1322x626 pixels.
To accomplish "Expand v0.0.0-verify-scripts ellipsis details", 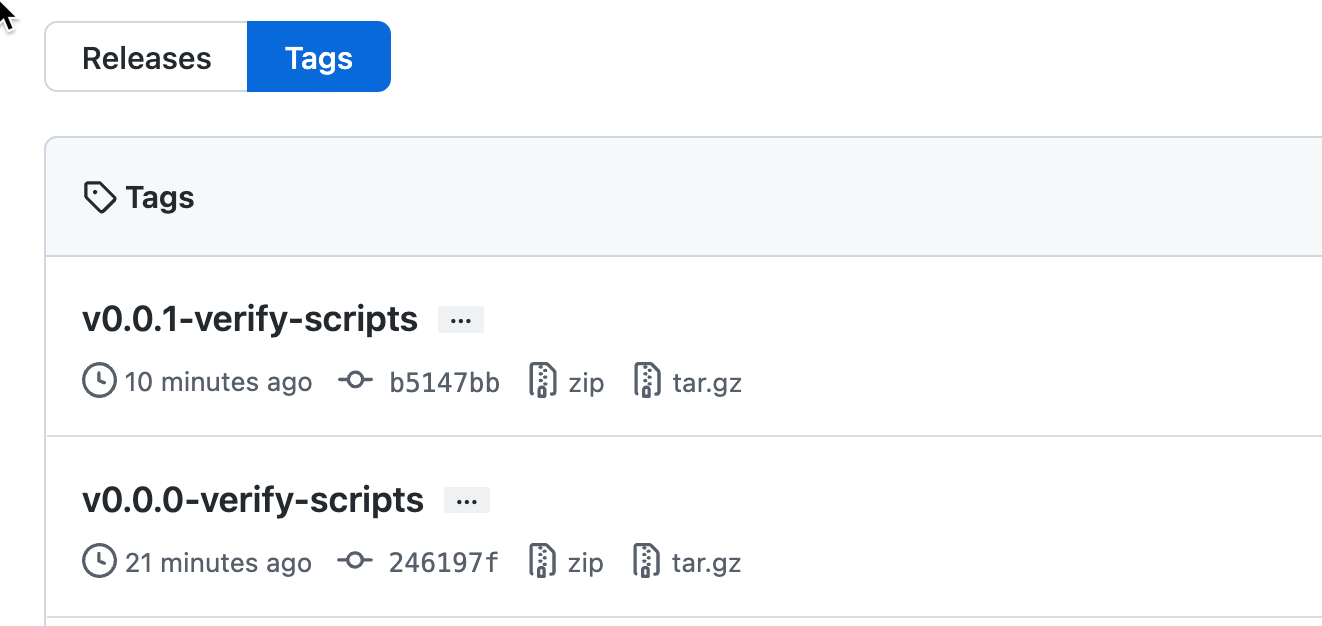I will point(467,500).
